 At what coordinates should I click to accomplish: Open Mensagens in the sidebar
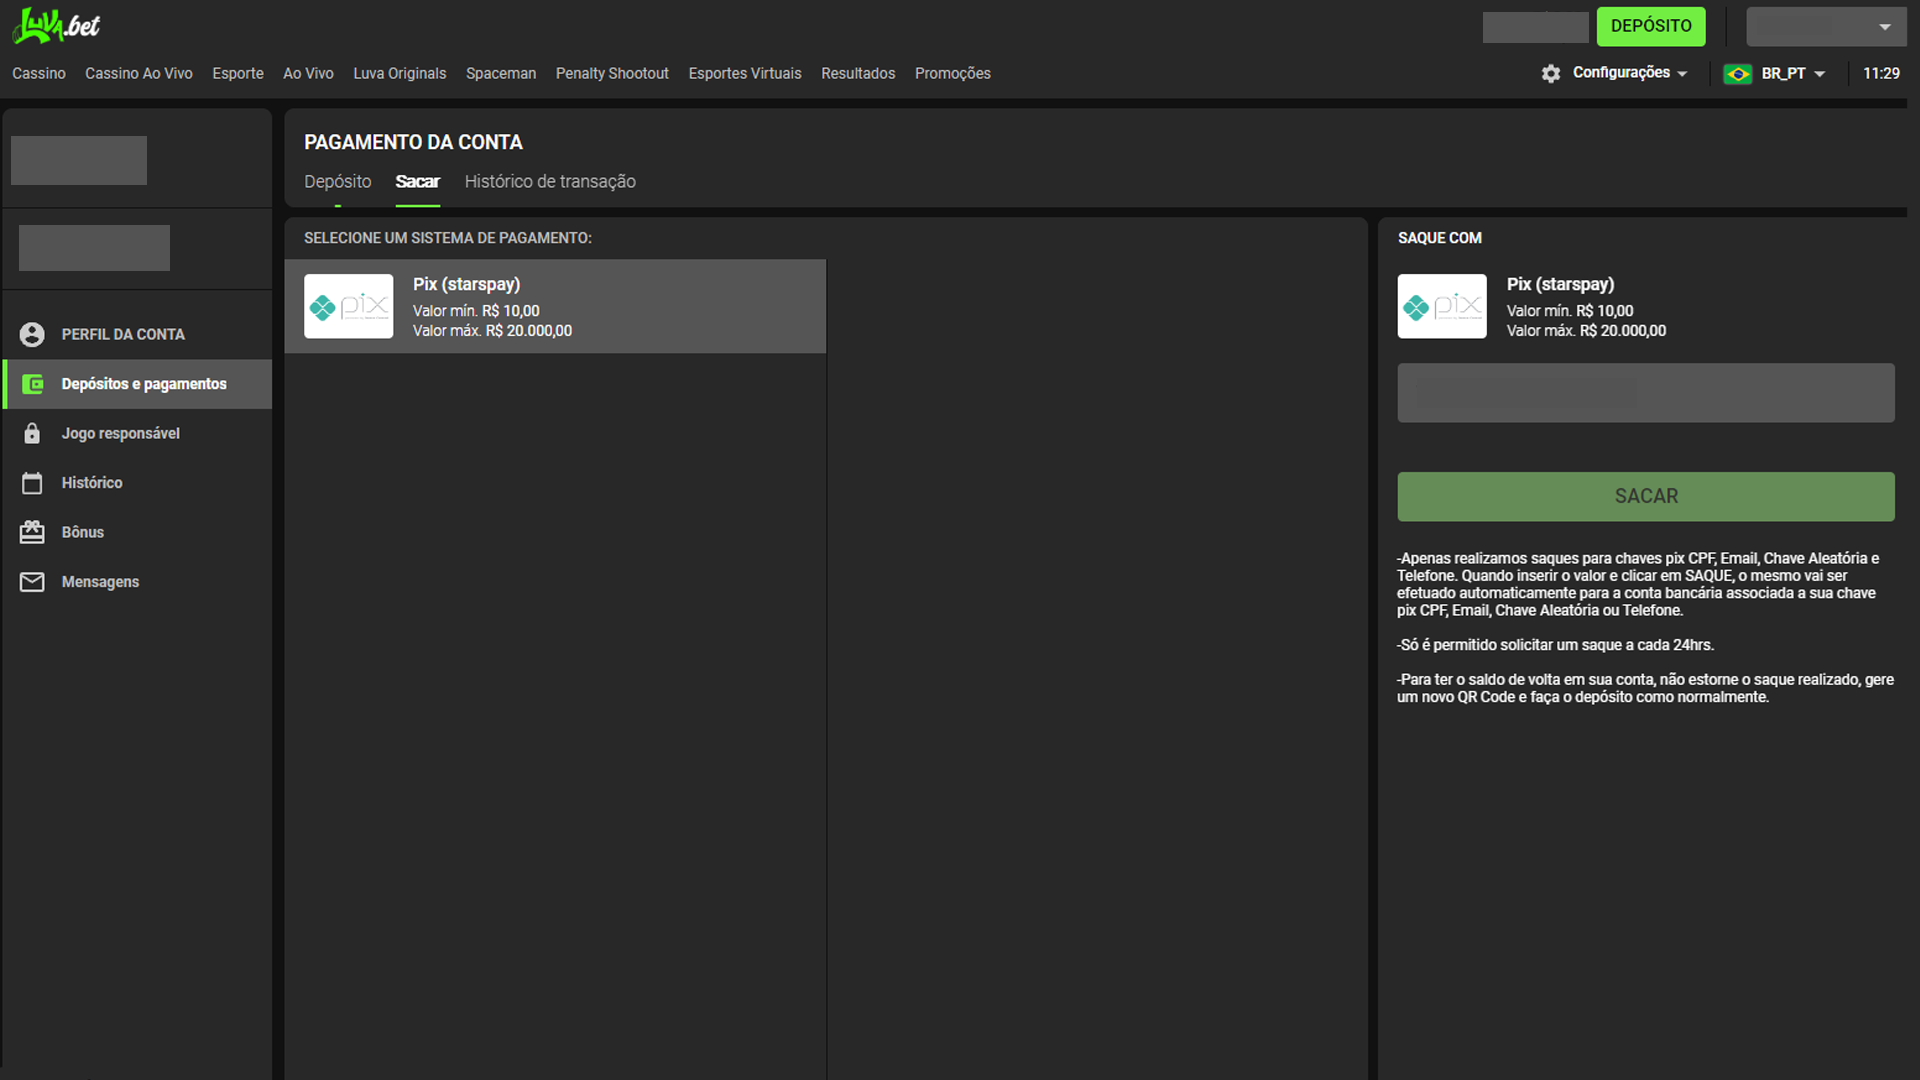click(137, 582)
